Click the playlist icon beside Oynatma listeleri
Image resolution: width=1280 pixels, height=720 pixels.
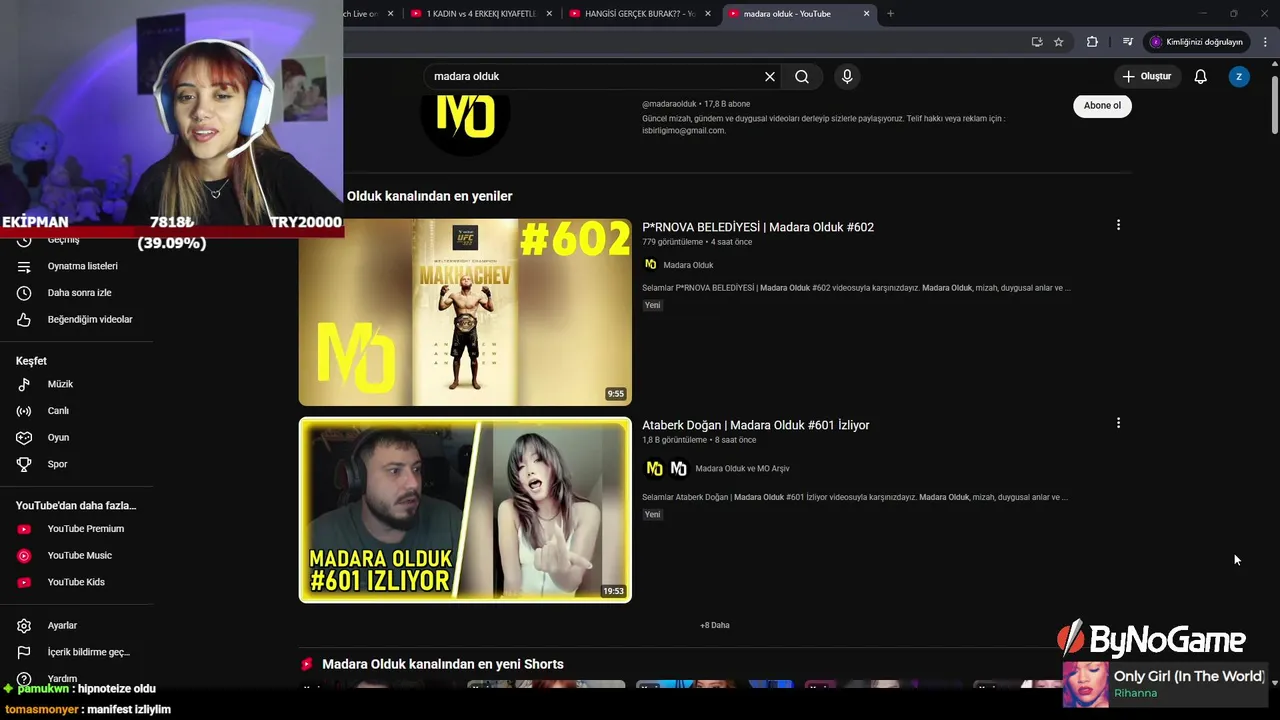[24, 266]
